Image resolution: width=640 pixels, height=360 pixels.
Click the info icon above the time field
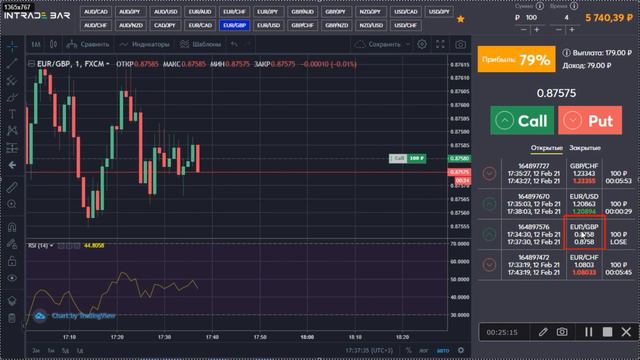[574, 6]
